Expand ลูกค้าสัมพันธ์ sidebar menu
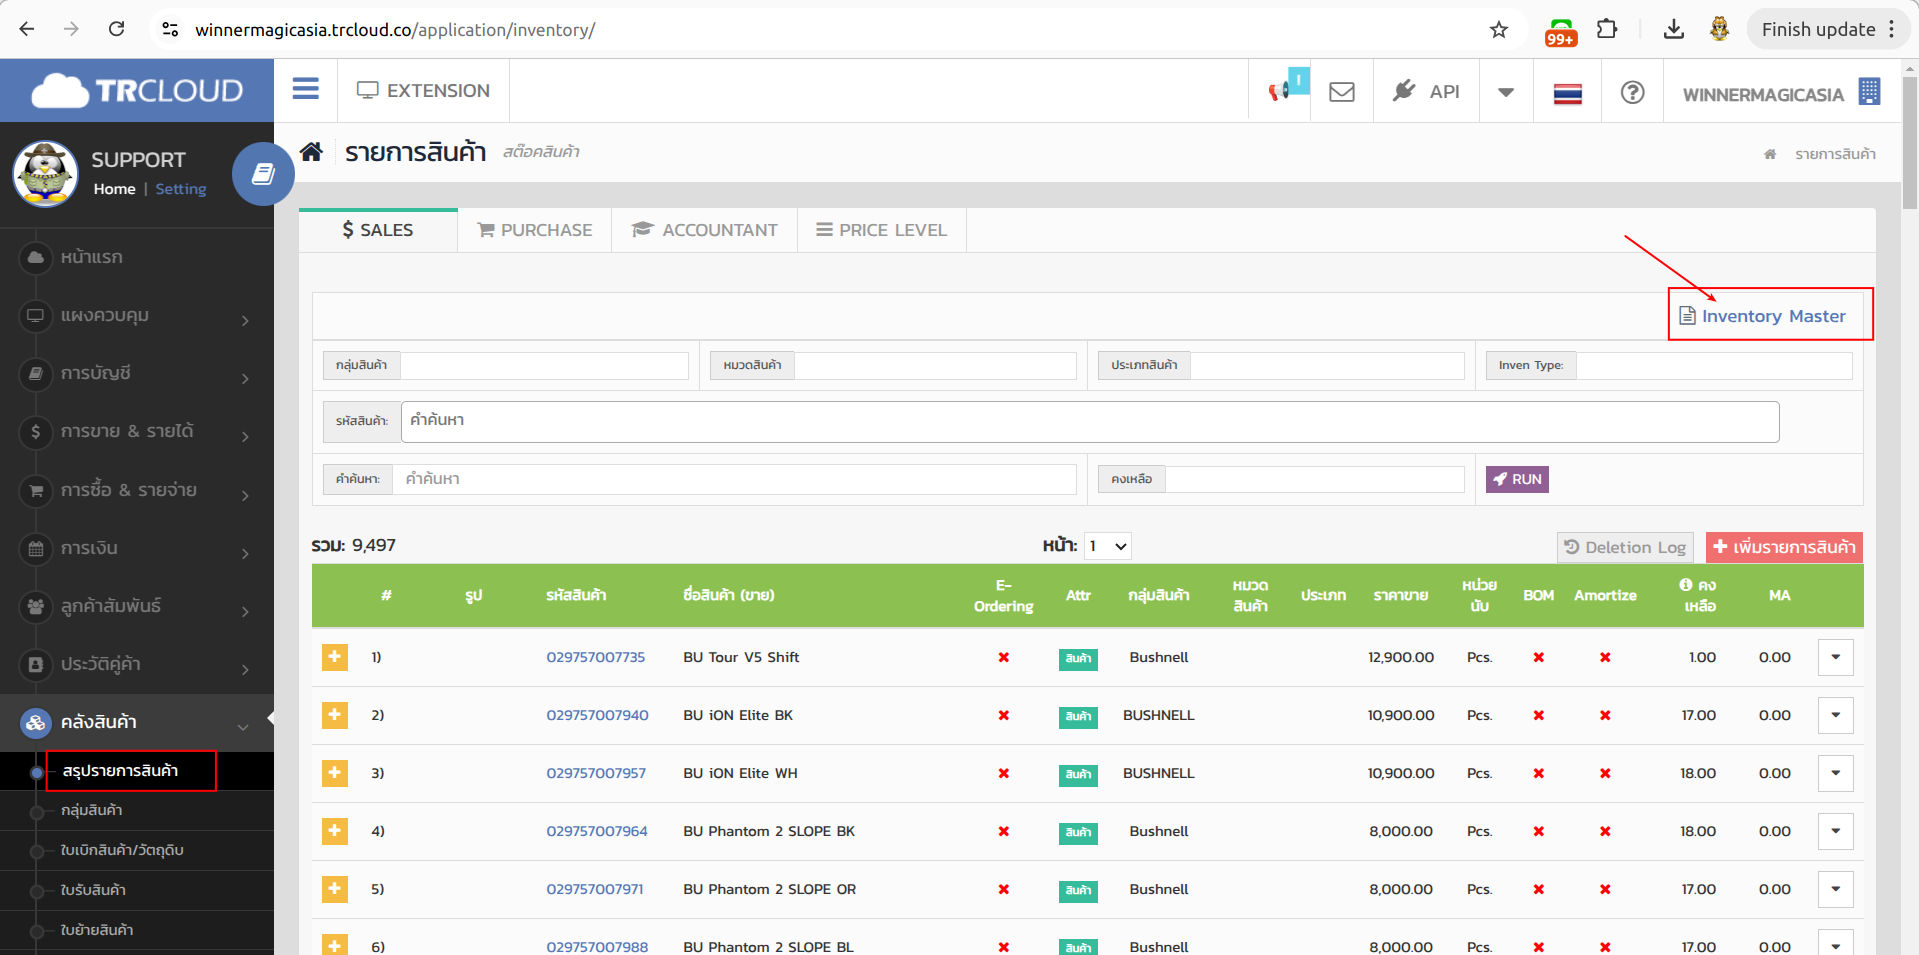Image resolution: width=1919 pixels, height=955 pixels. tap(137, 606)
